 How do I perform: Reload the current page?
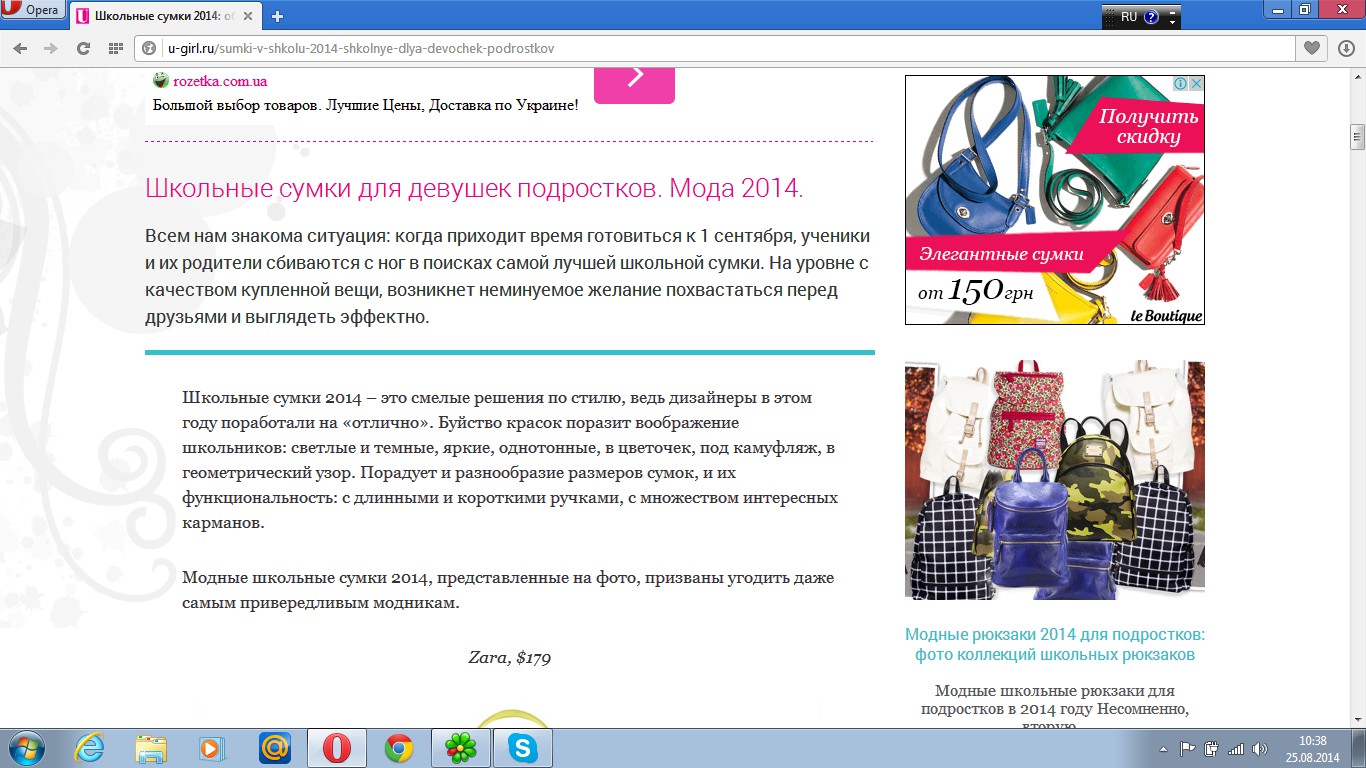(x=84, y=48)
